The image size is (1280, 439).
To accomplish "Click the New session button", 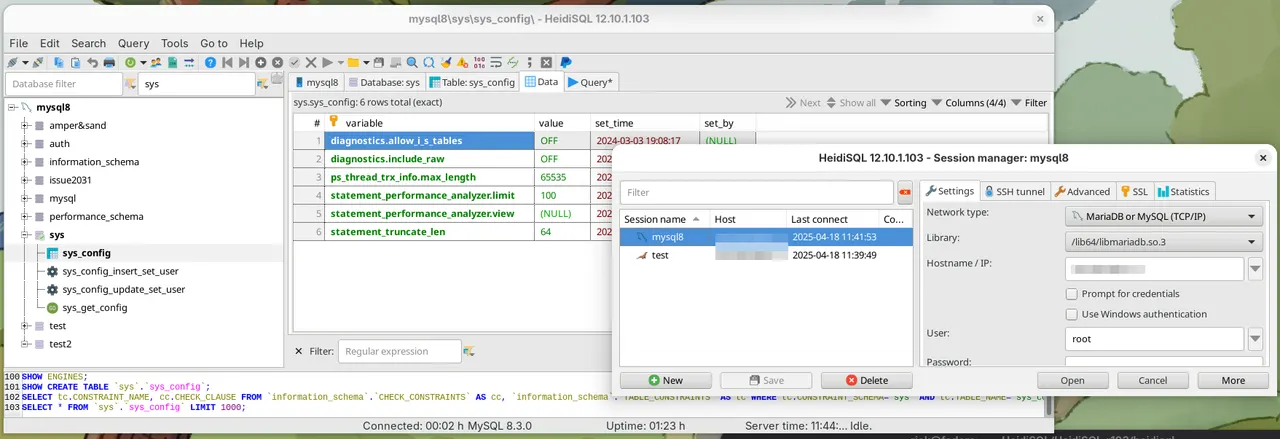I will click(666, 380).
